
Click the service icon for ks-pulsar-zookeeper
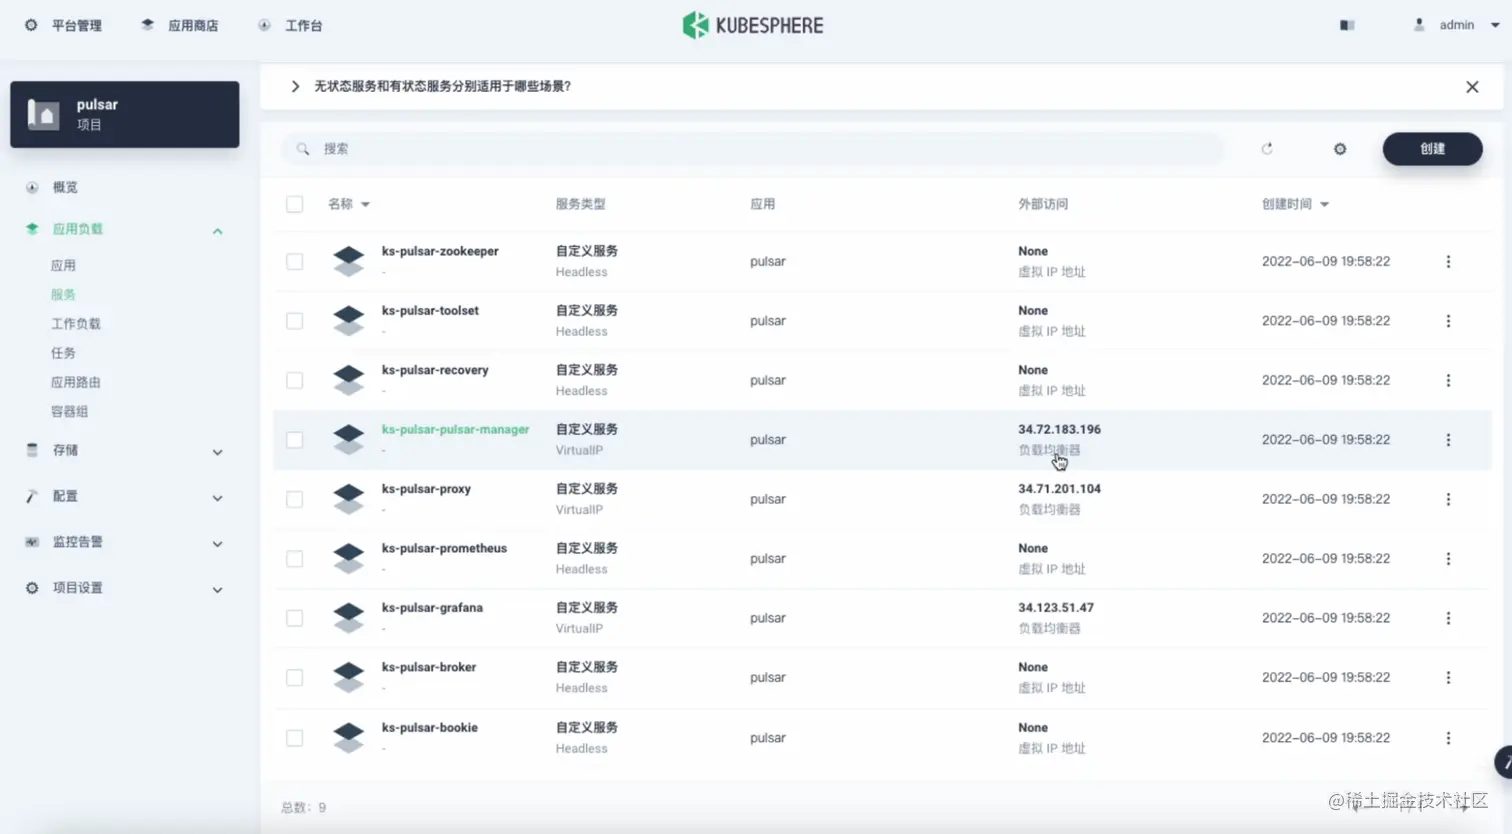(349, 261)
